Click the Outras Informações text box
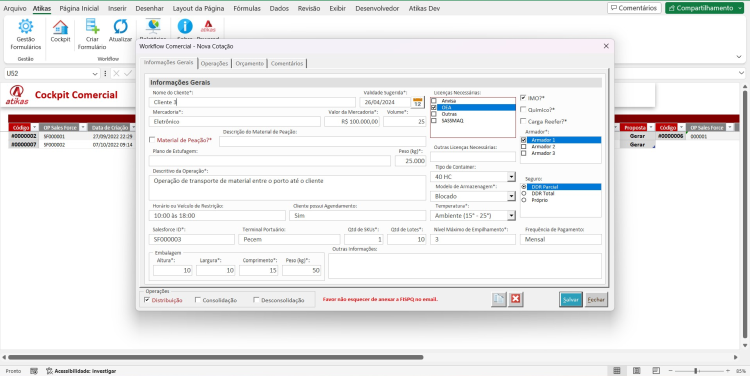 pos(464,265)
